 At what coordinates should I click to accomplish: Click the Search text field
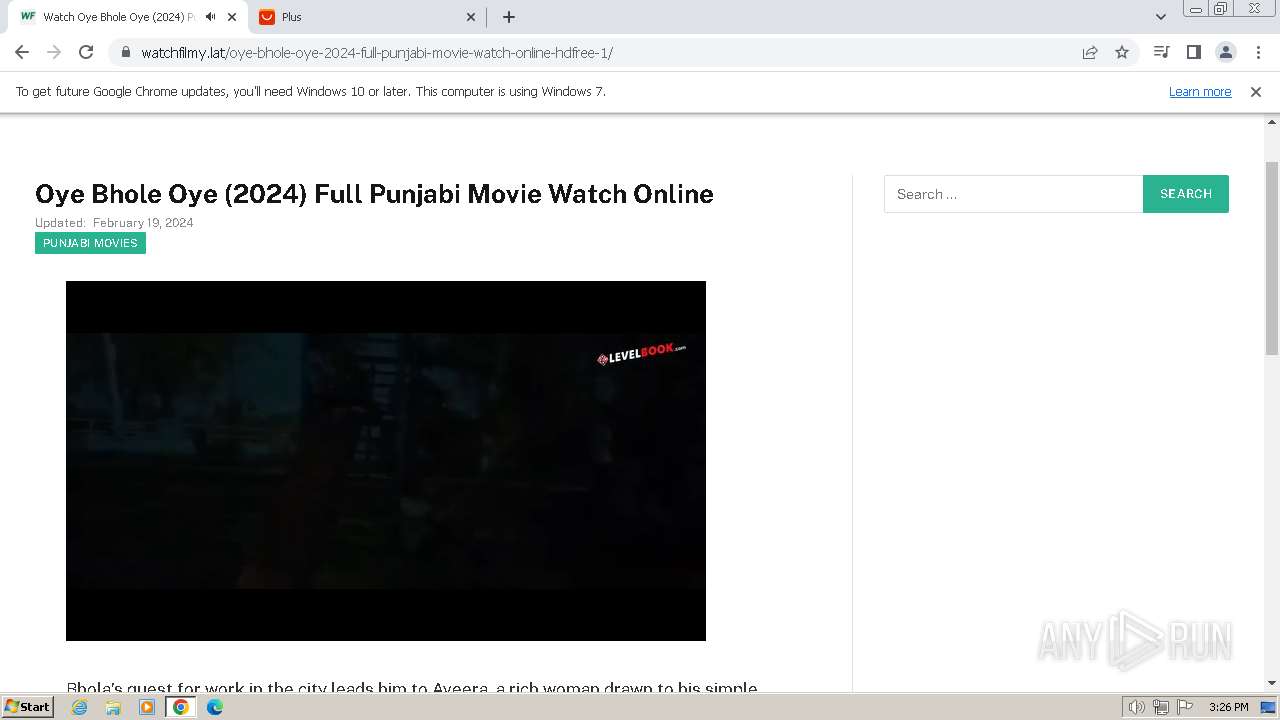1013,194
